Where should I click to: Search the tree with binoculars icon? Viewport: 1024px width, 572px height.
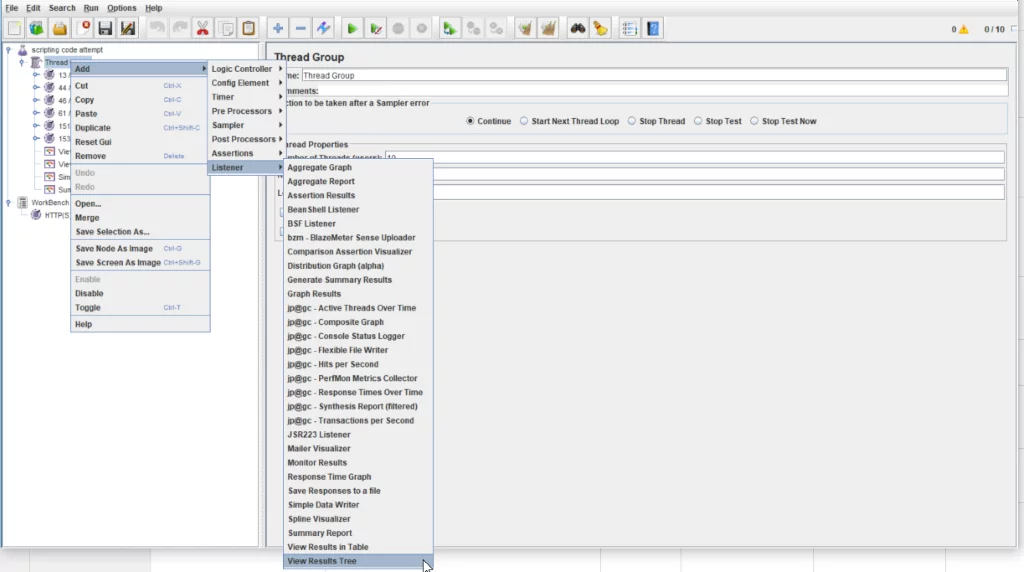[577, 29]
